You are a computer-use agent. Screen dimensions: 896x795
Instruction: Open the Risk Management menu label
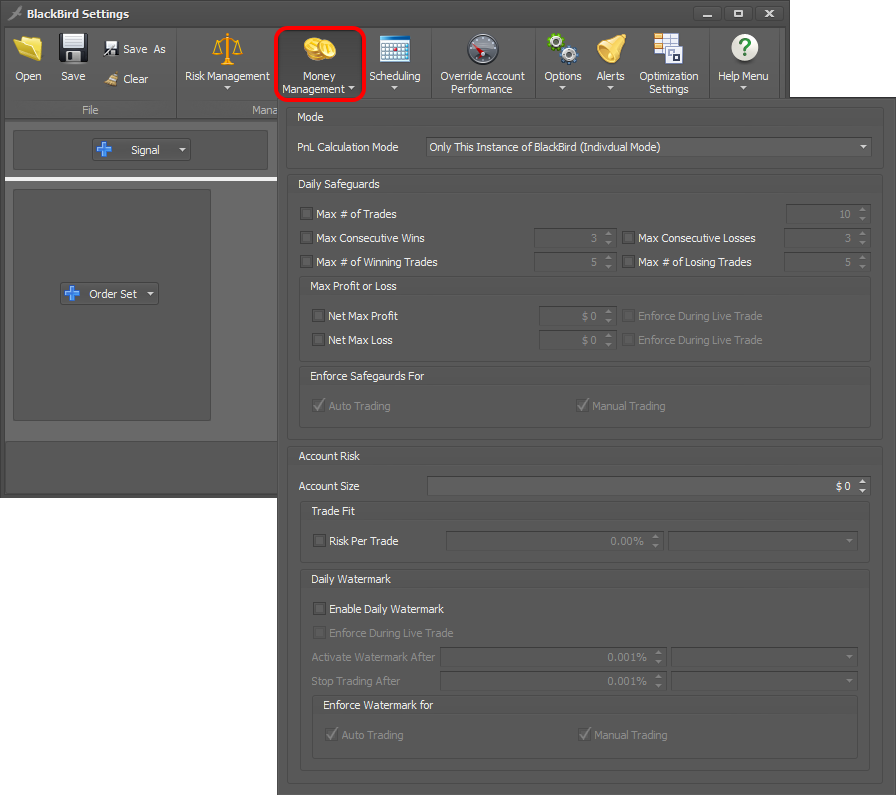point(227,76)
